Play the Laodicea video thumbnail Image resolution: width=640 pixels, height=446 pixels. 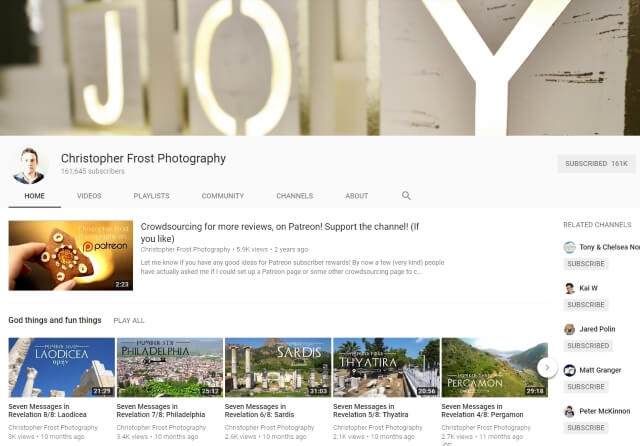point(62,367)
